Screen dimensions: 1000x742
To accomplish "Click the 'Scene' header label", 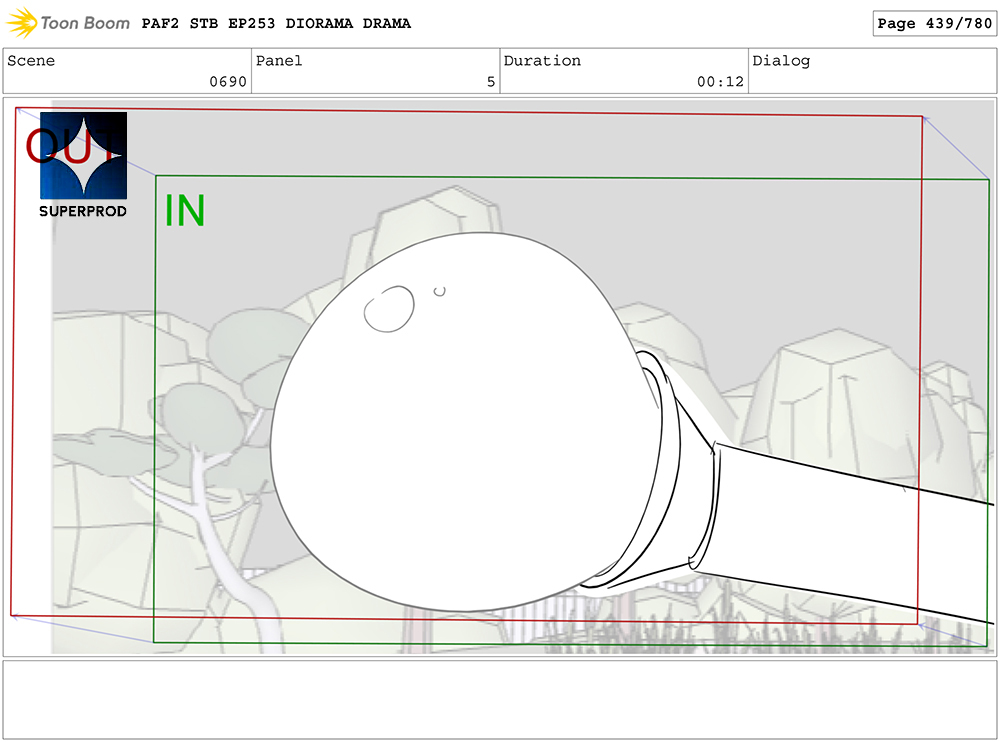I will [x=31, y=61].
